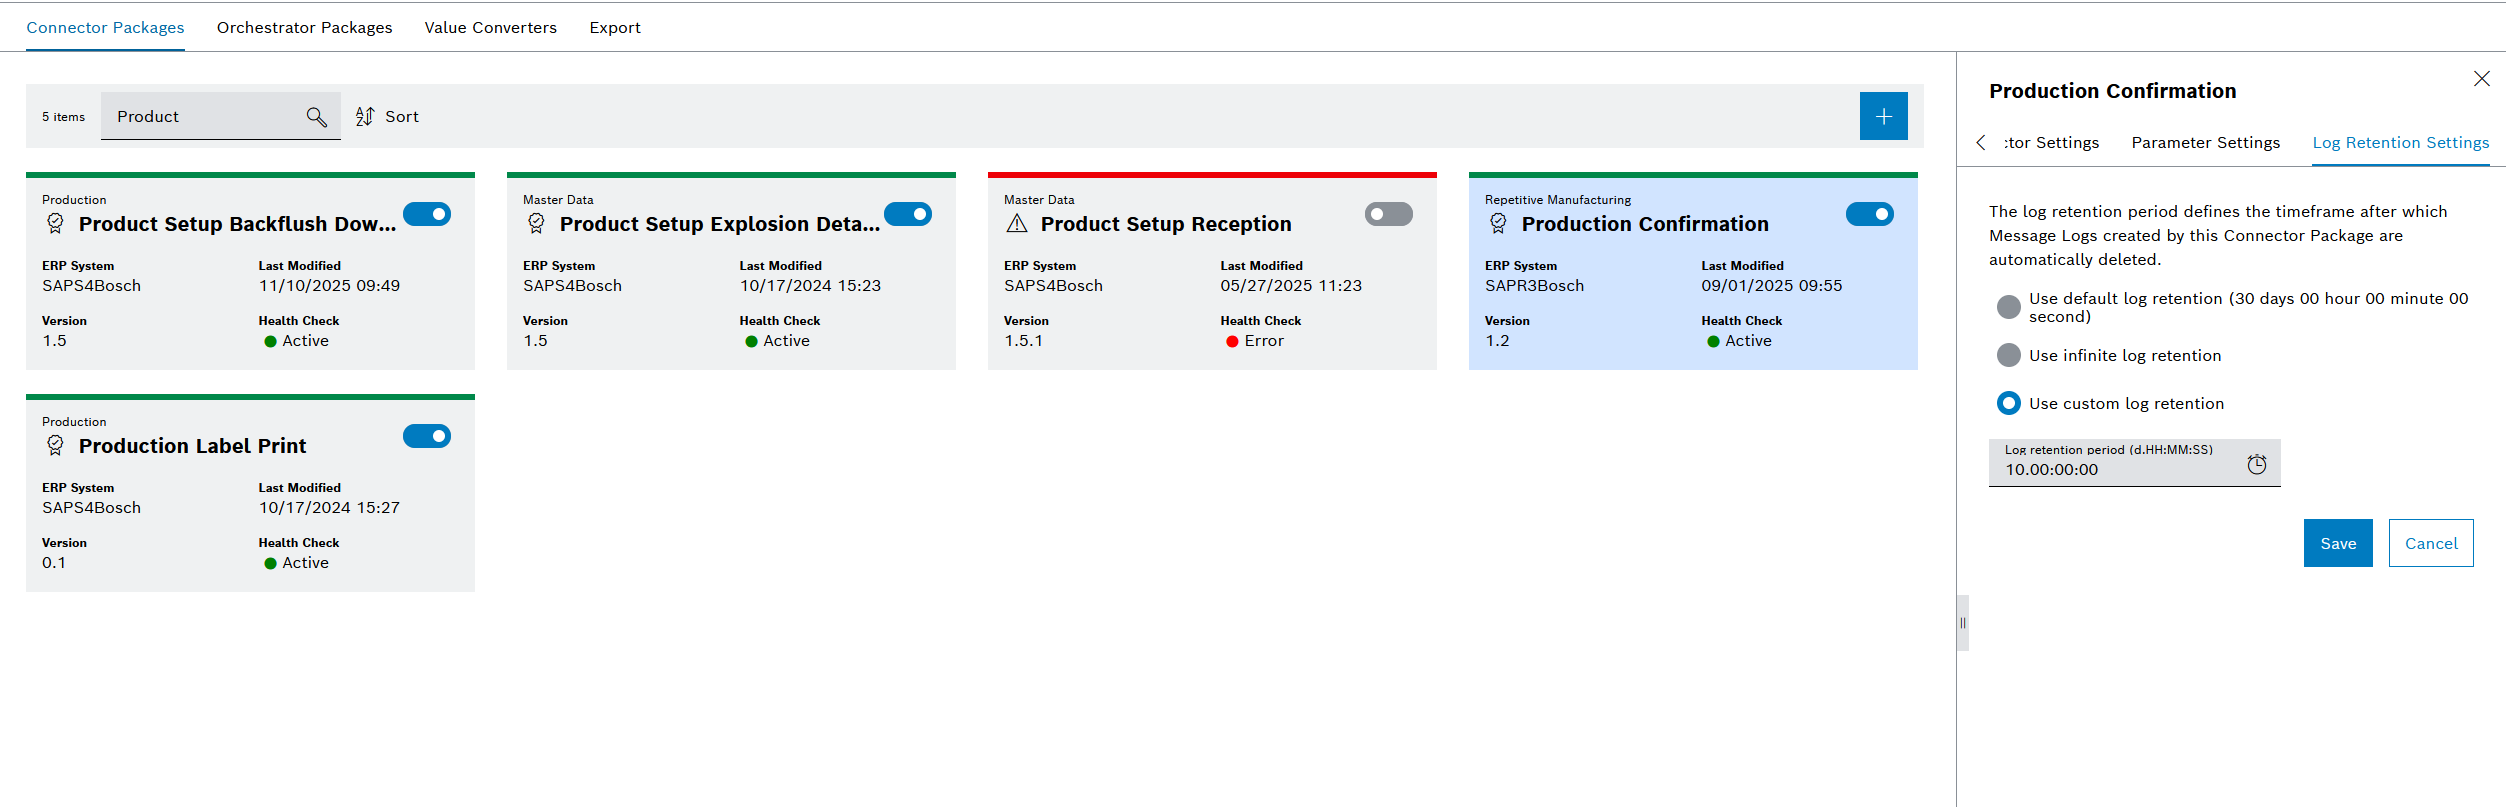Screen dimensions: 2506x807
Task: Close the Production Confirmation side panel
Action: click(x=2481, y=79)
